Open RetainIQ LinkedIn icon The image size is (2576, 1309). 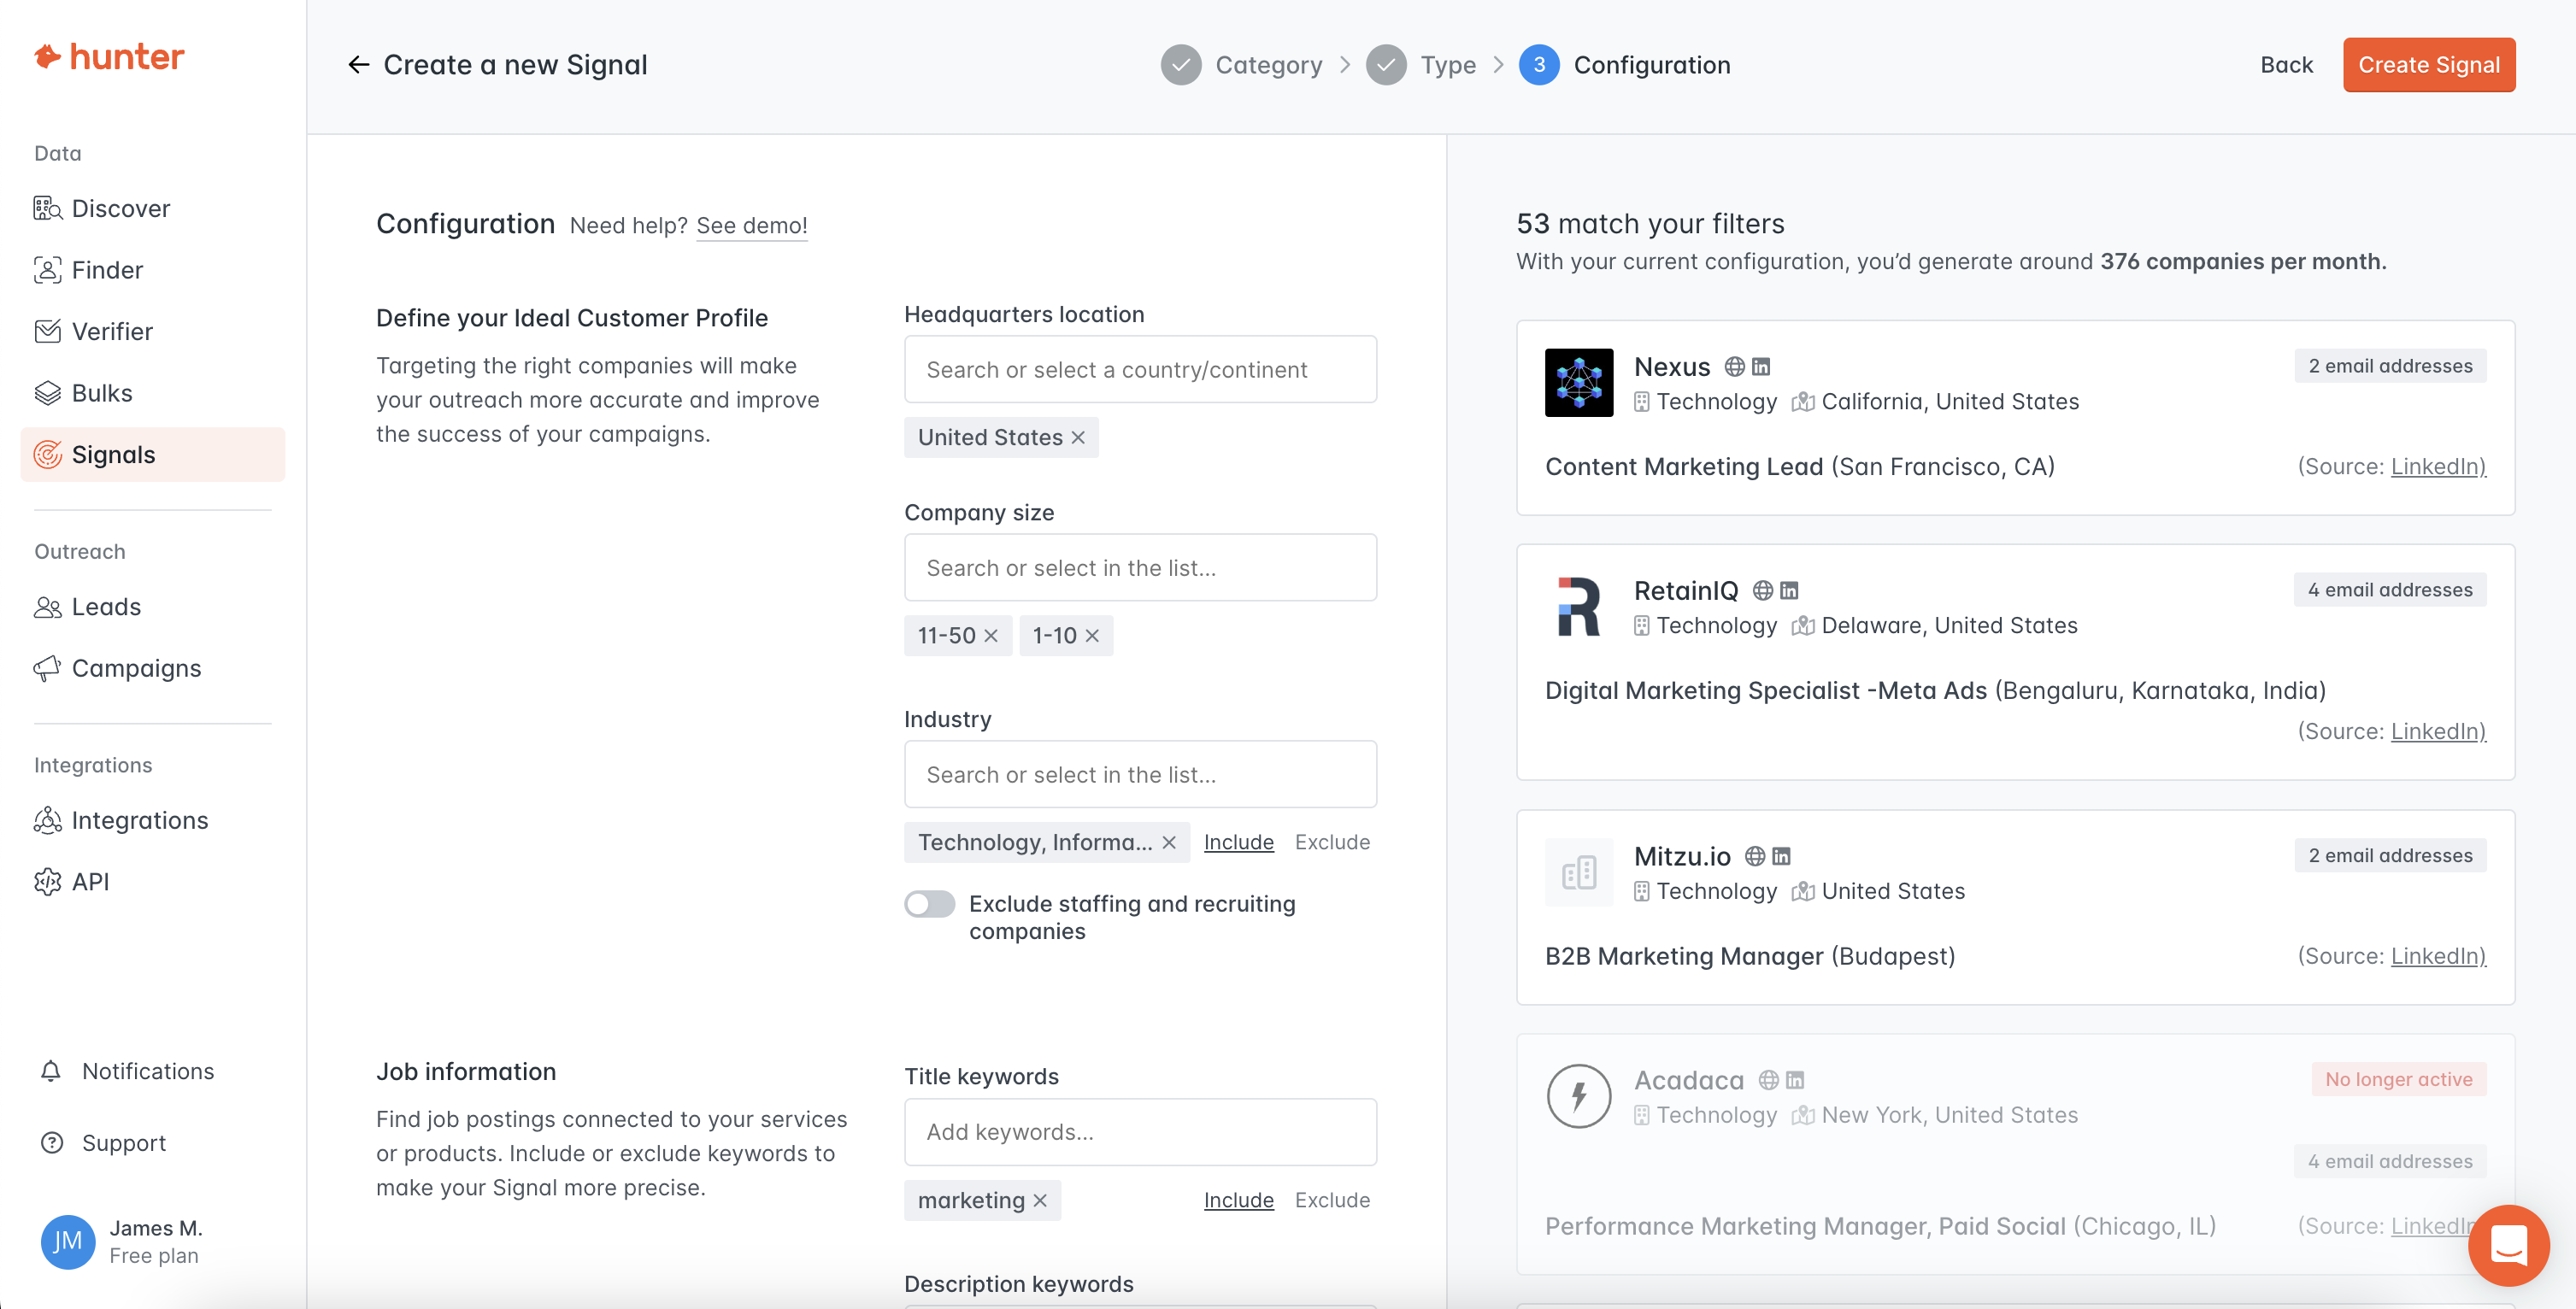point(1790,591)
